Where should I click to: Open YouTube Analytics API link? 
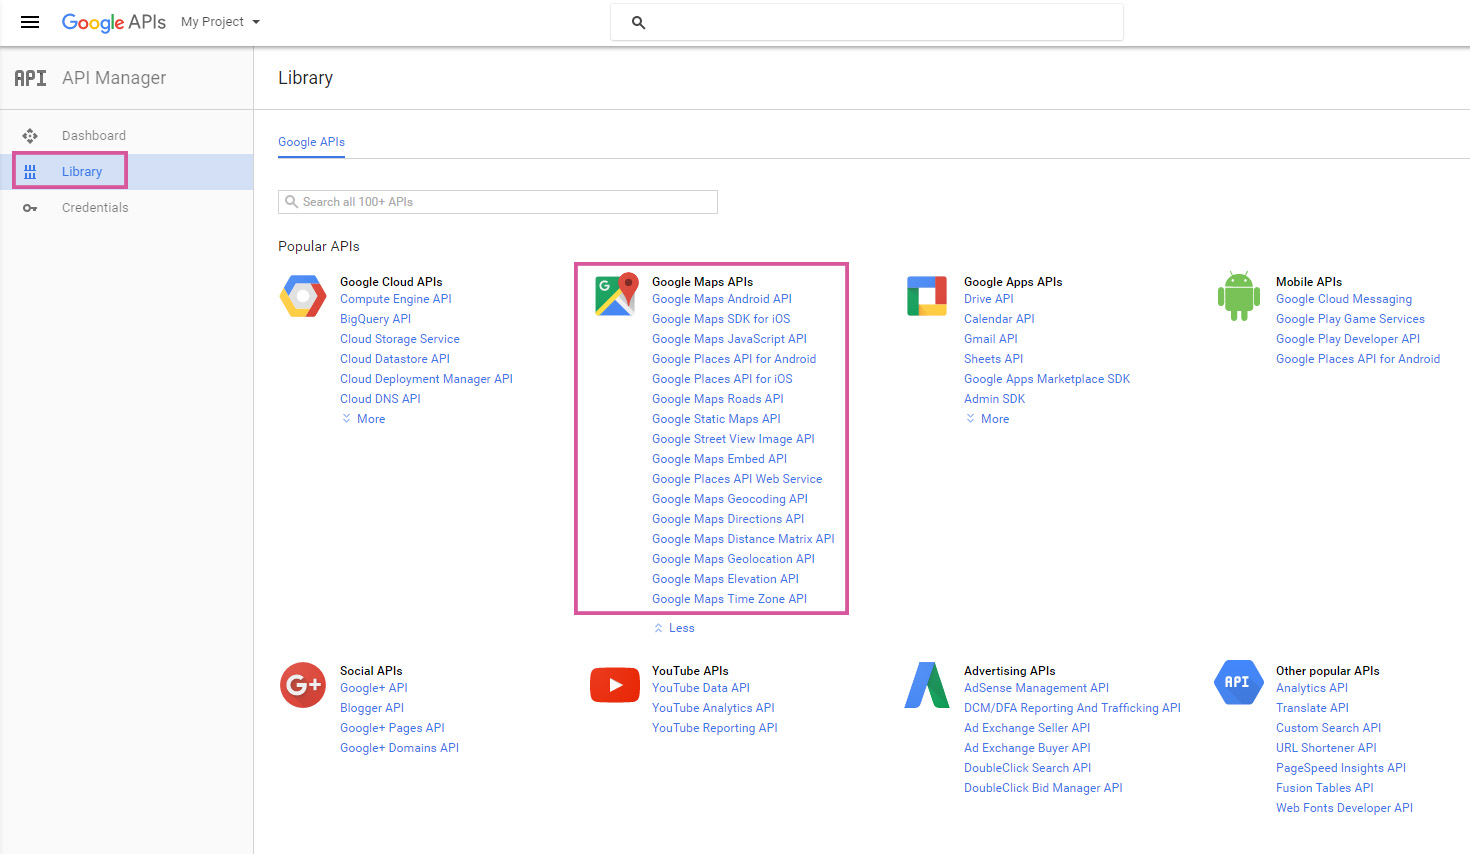713,708
